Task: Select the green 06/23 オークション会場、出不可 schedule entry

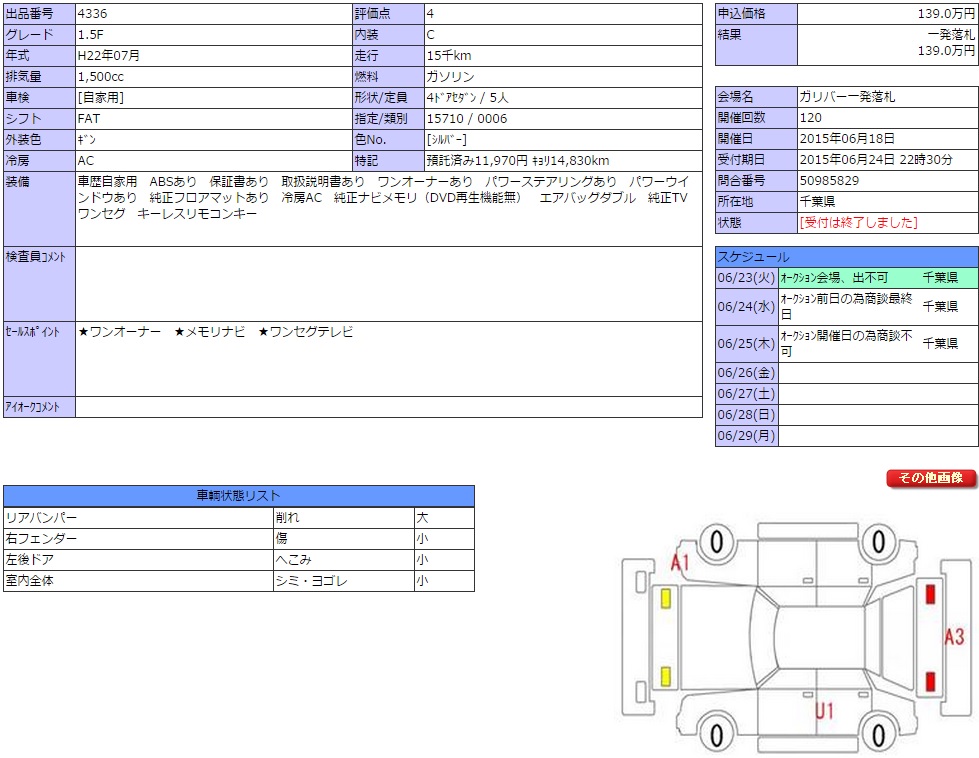Action: tap(848, 278)
